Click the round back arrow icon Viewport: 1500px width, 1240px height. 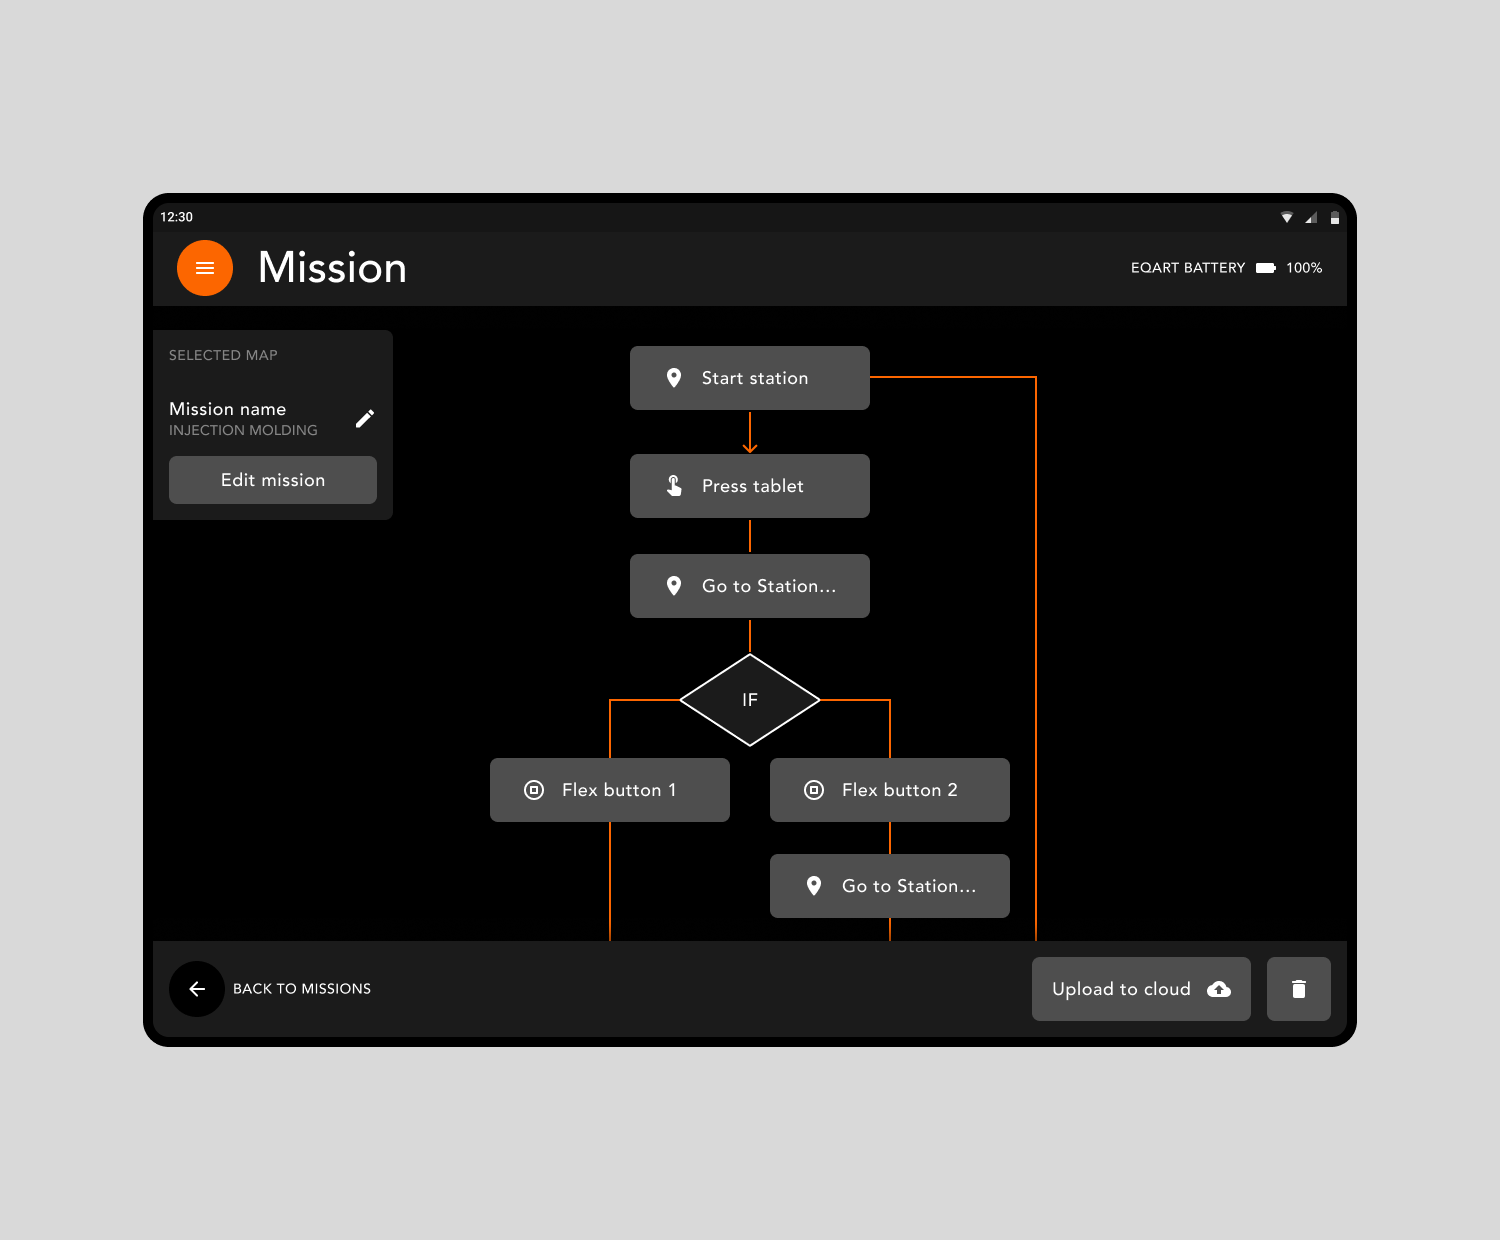tap(197, 989)
